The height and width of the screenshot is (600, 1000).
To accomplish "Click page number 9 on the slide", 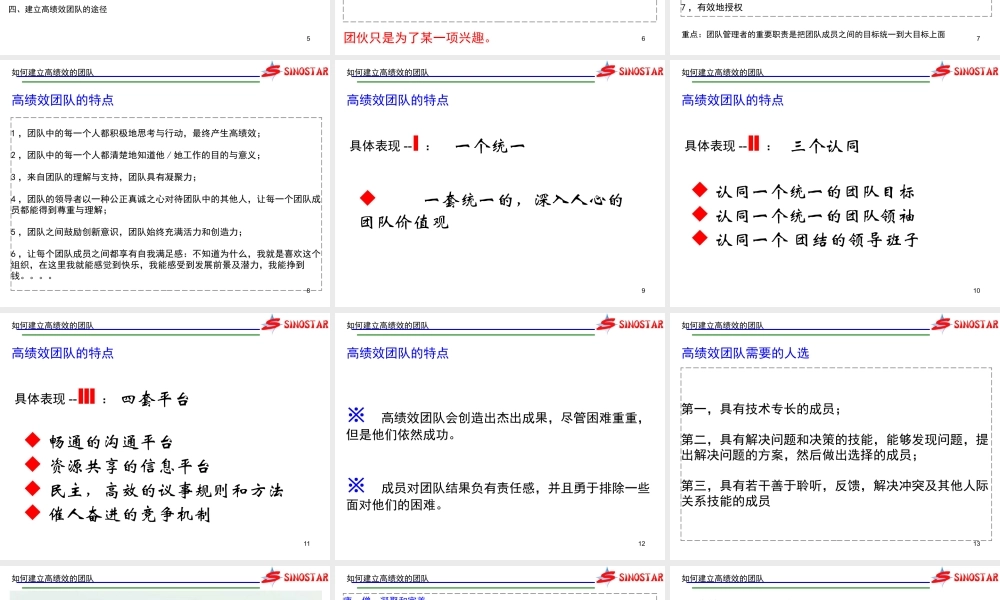I will [x=643, y=291].
